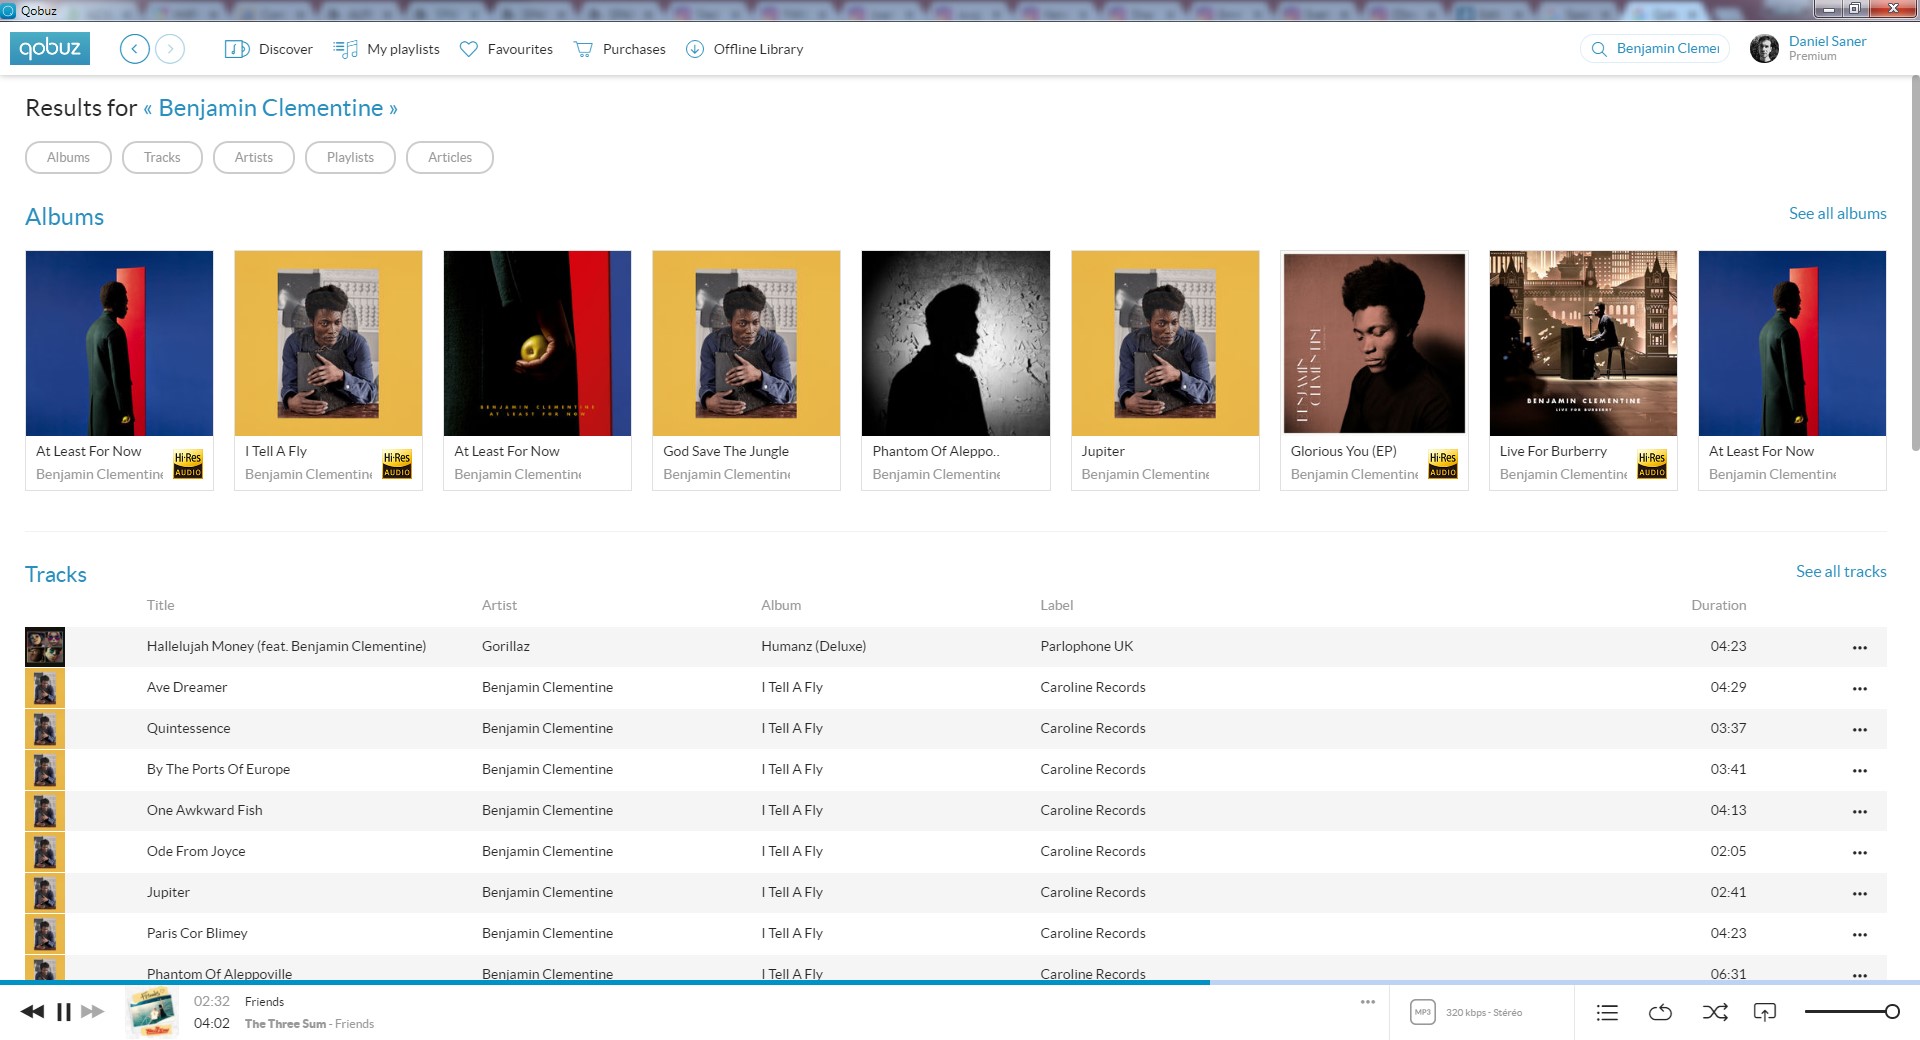Image resolution: width=1920 pixels, height=1040 pixels.
Task: Filter results by Artists
Action: pyautogui.click(x=253, y=157)
